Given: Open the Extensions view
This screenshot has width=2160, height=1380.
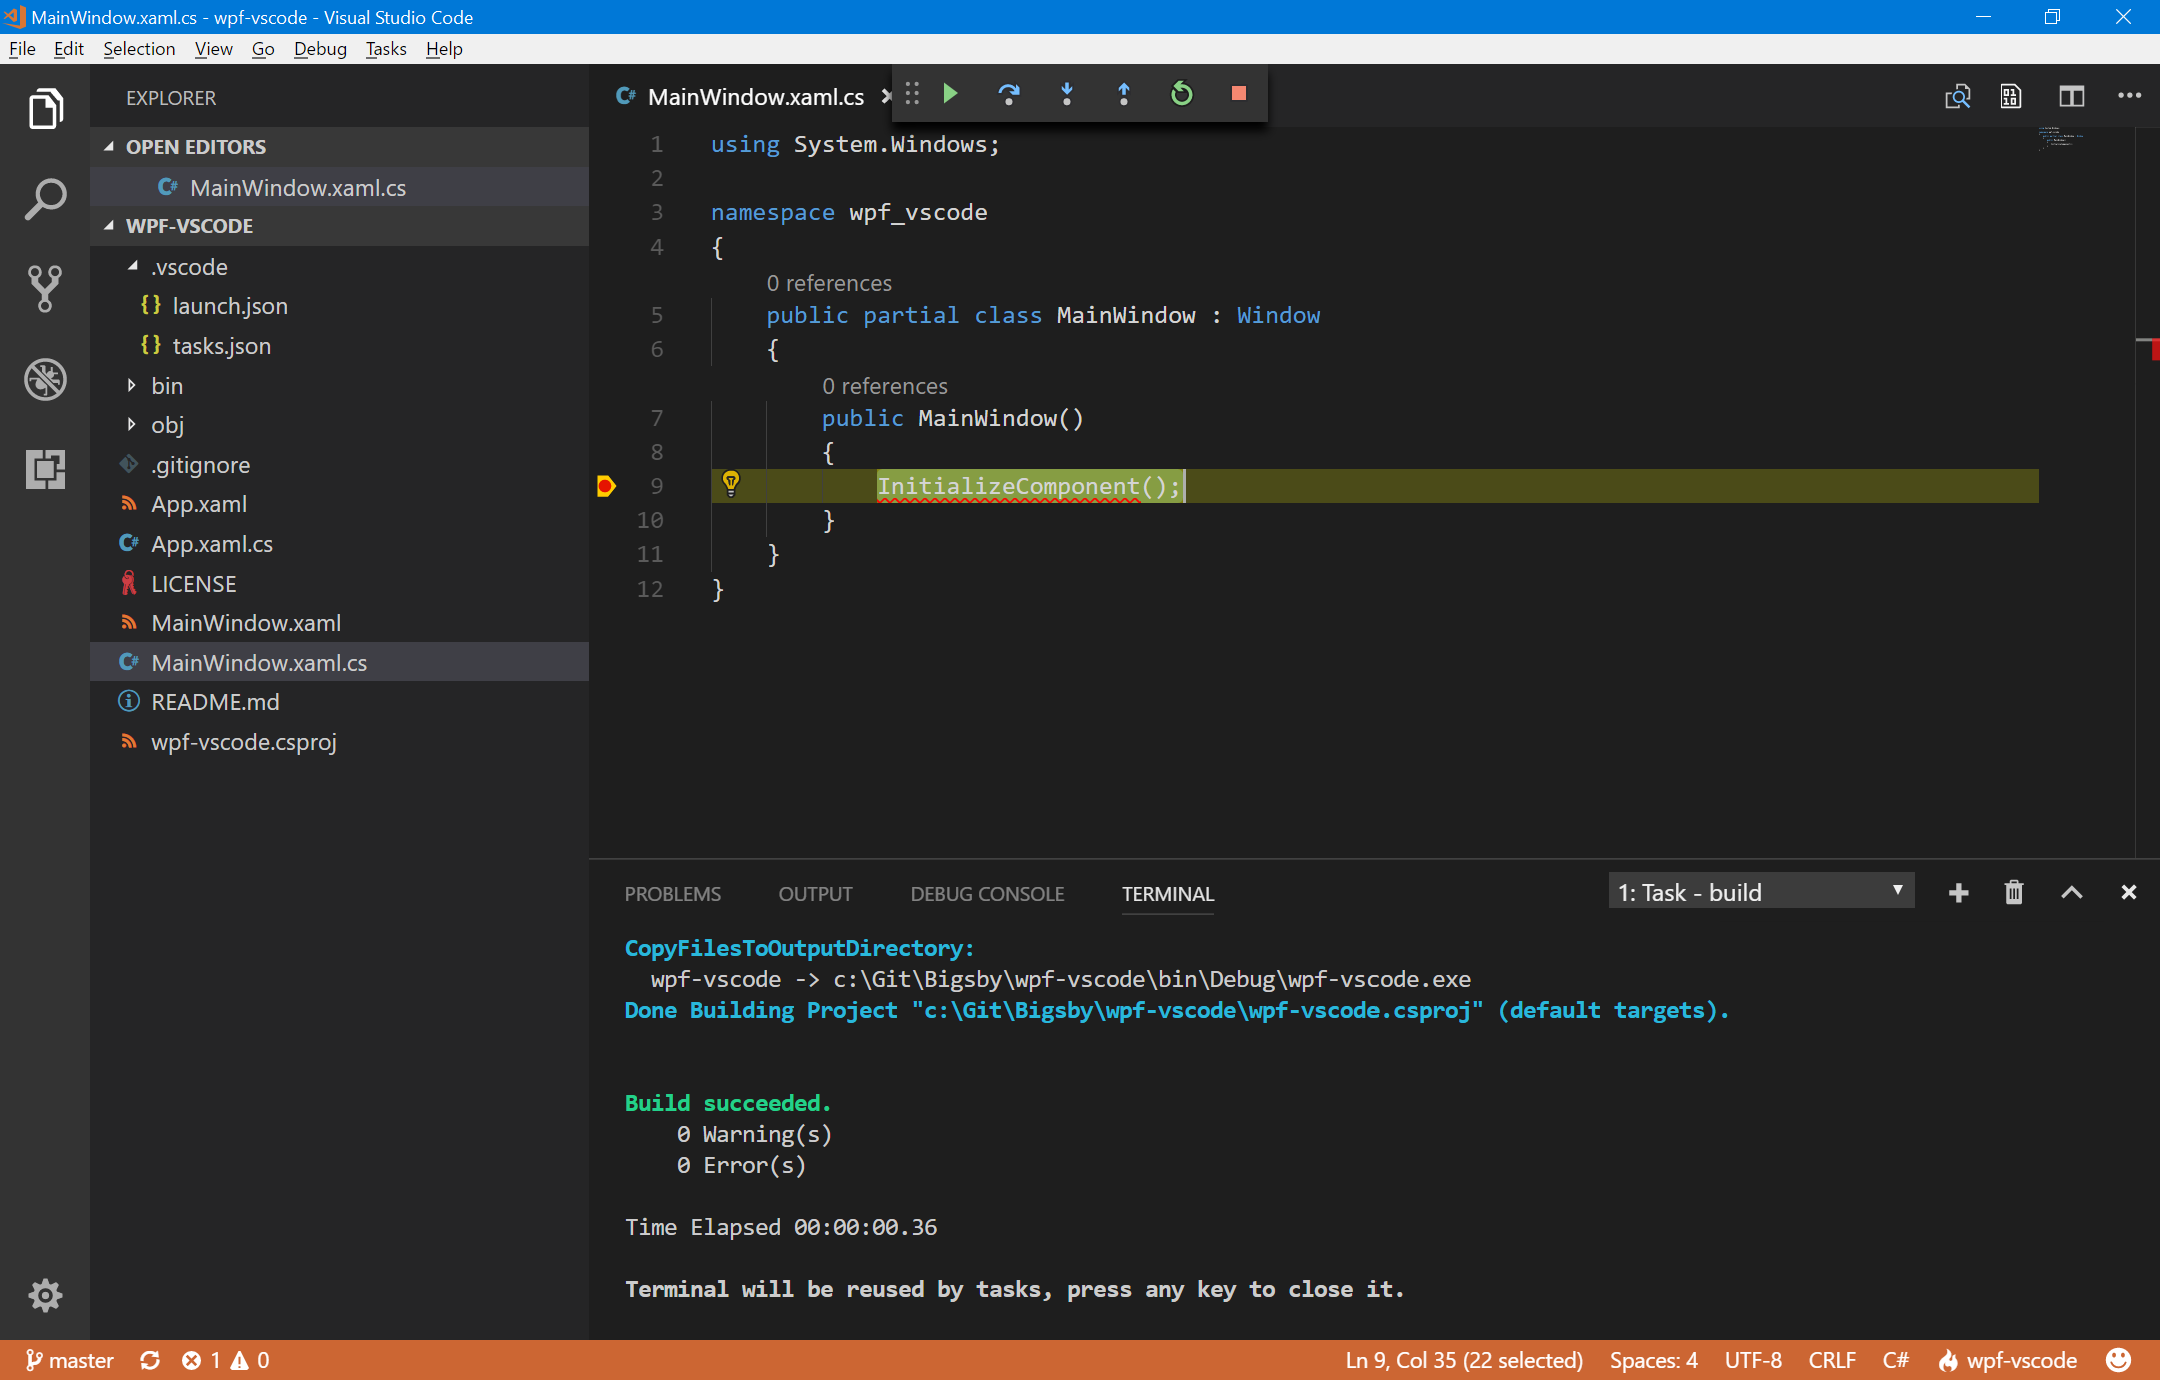Looking at the screenshot, I should tap(45, 468).
